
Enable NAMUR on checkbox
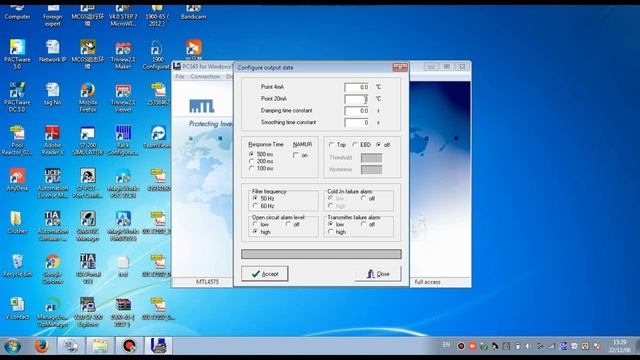296,155
